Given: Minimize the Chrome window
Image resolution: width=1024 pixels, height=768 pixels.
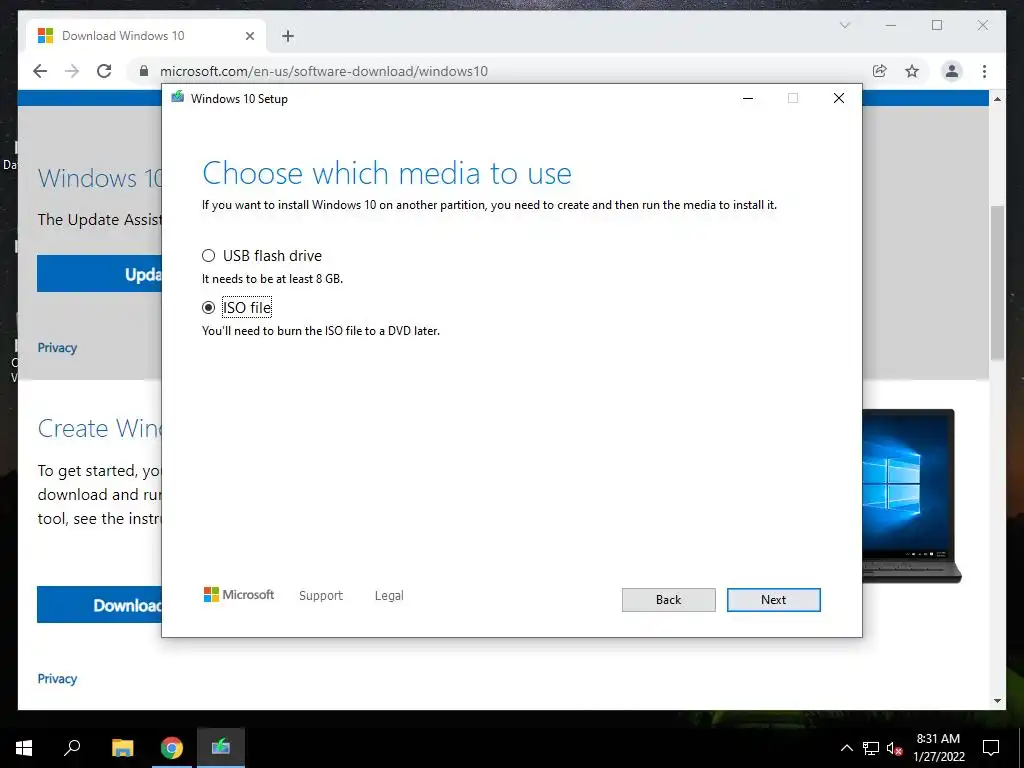Looking at the screenshot, I should pos(891,25).
